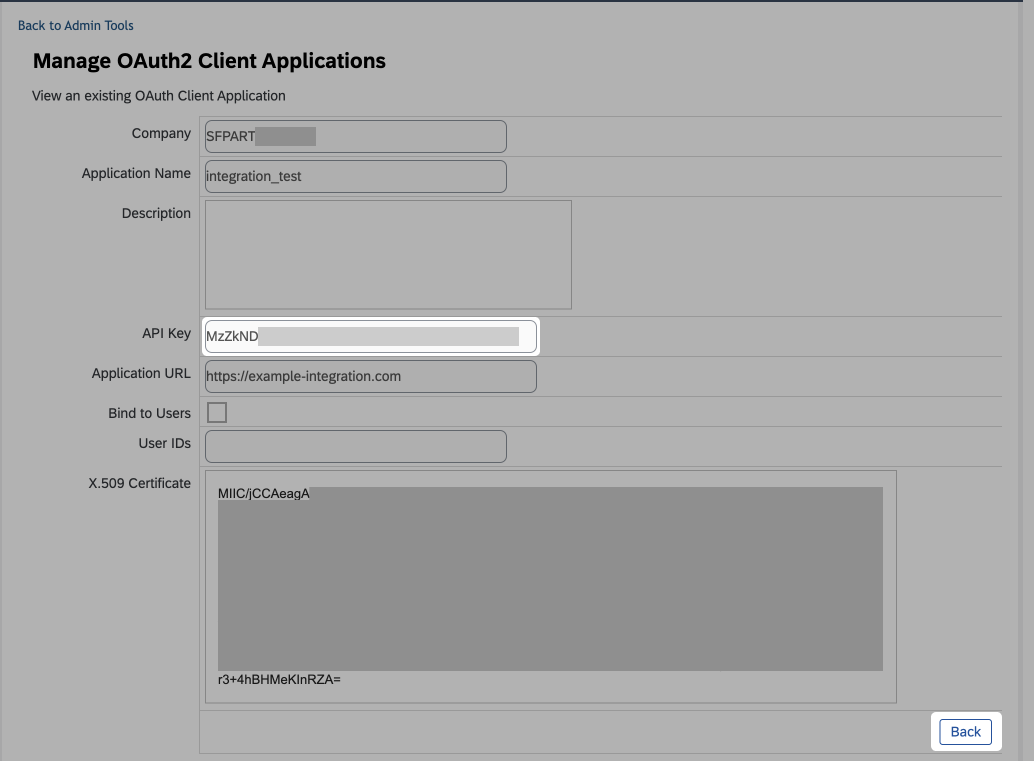Click certificate starting text MIIC/jCCAeagA
The width and height of the screenshot is (1034, 761).
[264, 494]
